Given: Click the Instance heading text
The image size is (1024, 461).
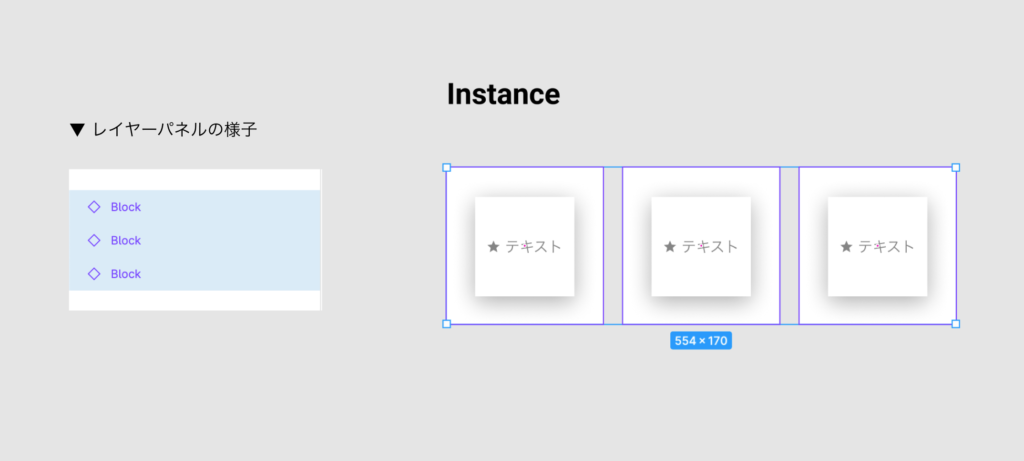Looking at the screenshot, I should tap(503, 94).
